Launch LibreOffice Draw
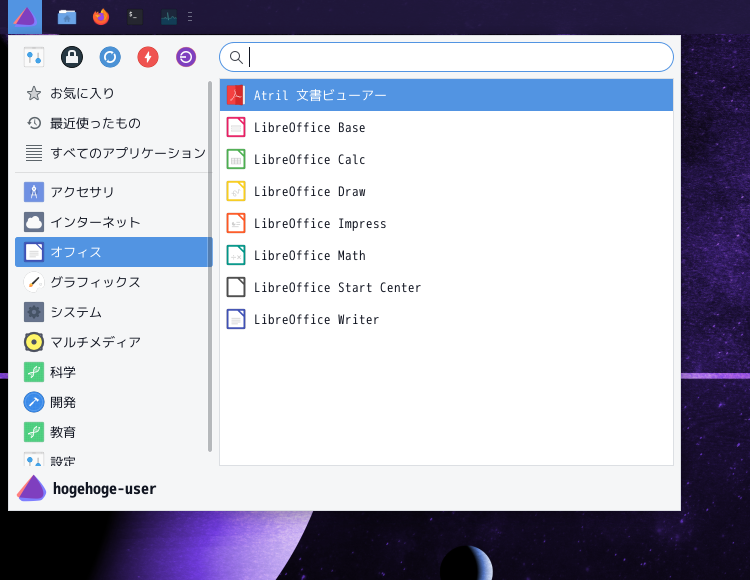Screen dimensions: 750x580 pos(446,191)
